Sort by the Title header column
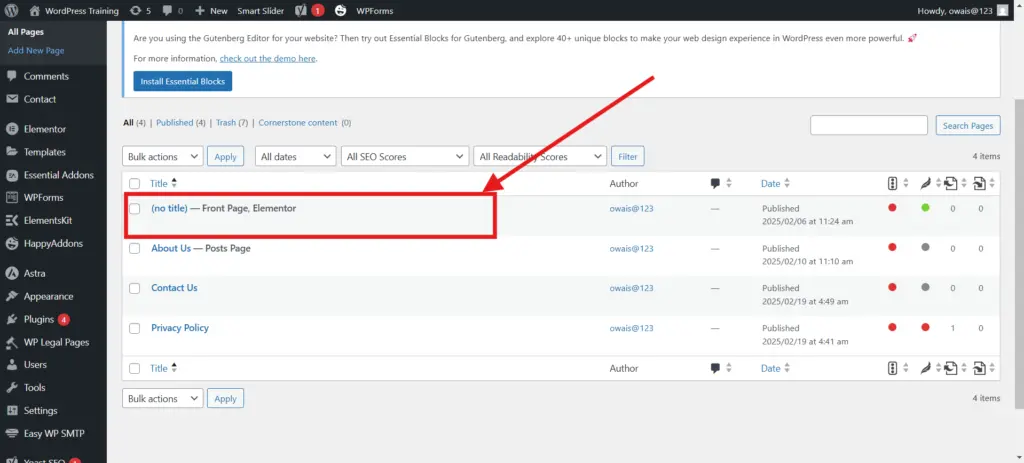The height and width of the screenshot is (463, 1024). (164, 184)
